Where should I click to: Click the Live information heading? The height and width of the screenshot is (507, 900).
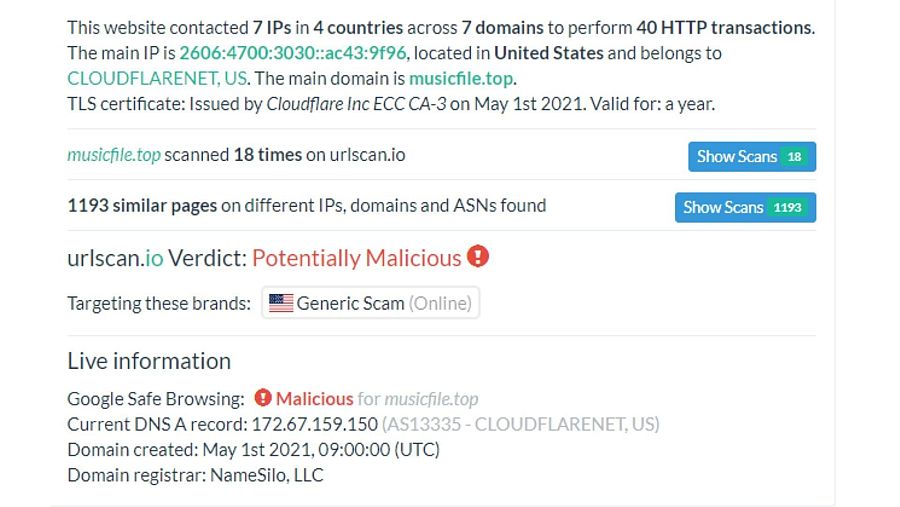(149, 361)
